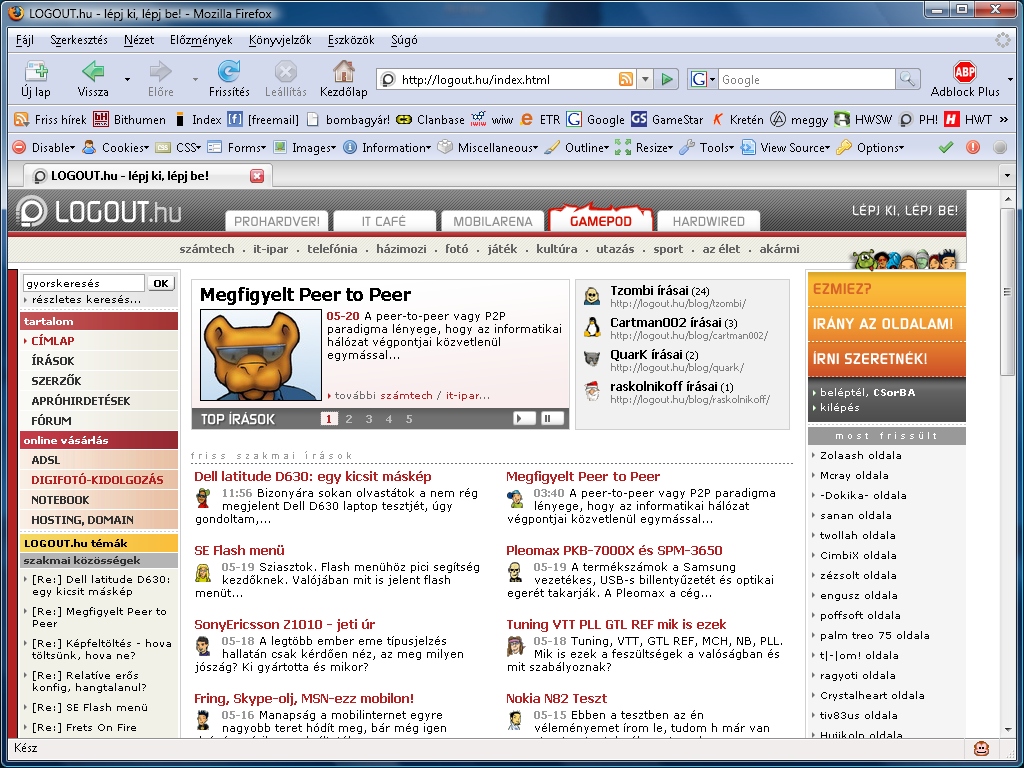Viewport: 1024px width, 768px height.
Task: Click the search magnifier icon
Action: coord(907,80)
